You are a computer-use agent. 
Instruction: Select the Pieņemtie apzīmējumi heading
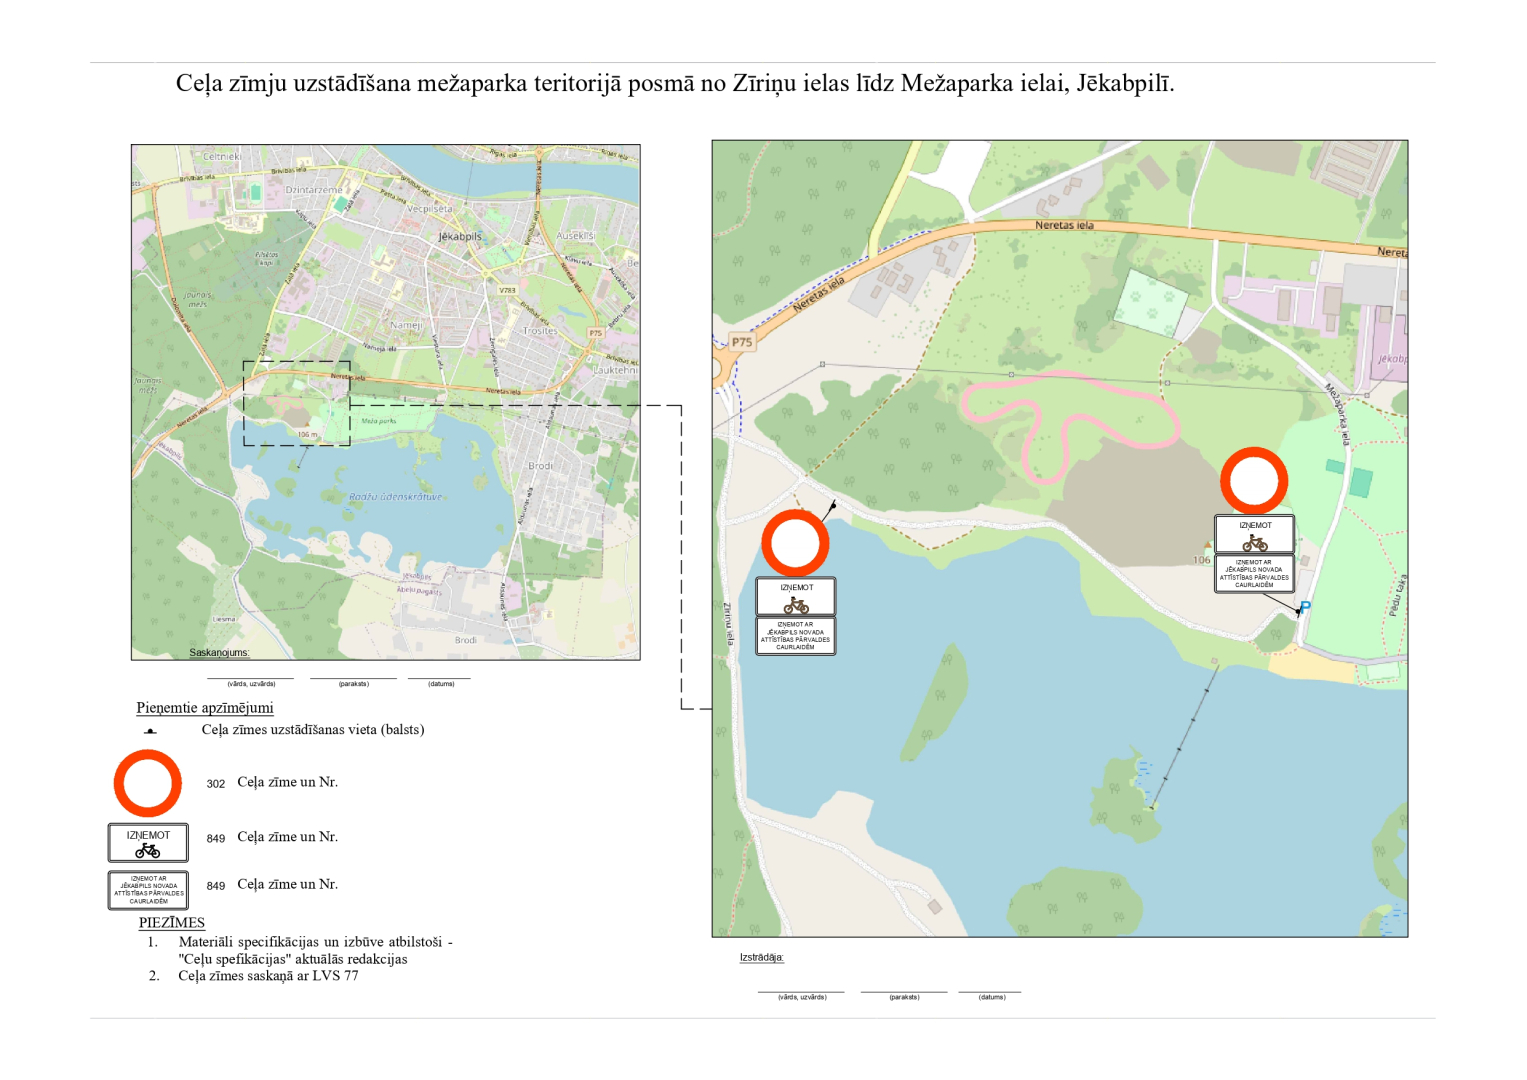click(205, 708)
